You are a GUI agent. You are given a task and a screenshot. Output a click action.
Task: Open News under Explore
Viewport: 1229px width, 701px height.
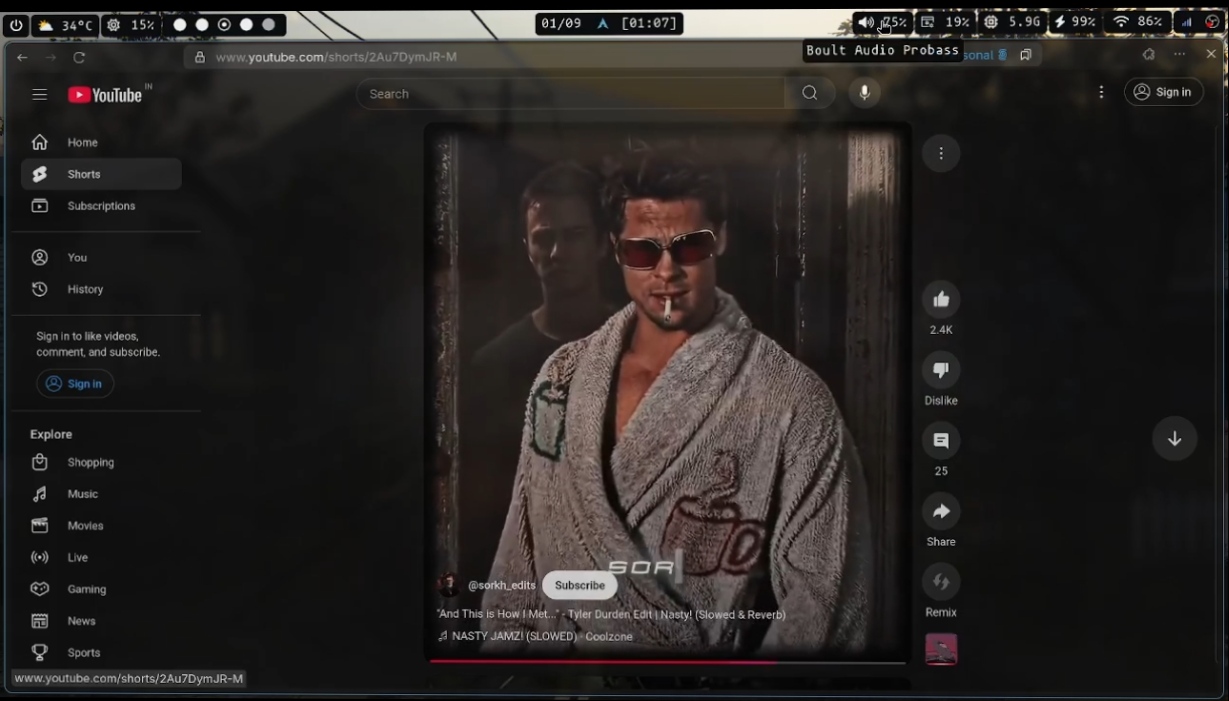101,621
